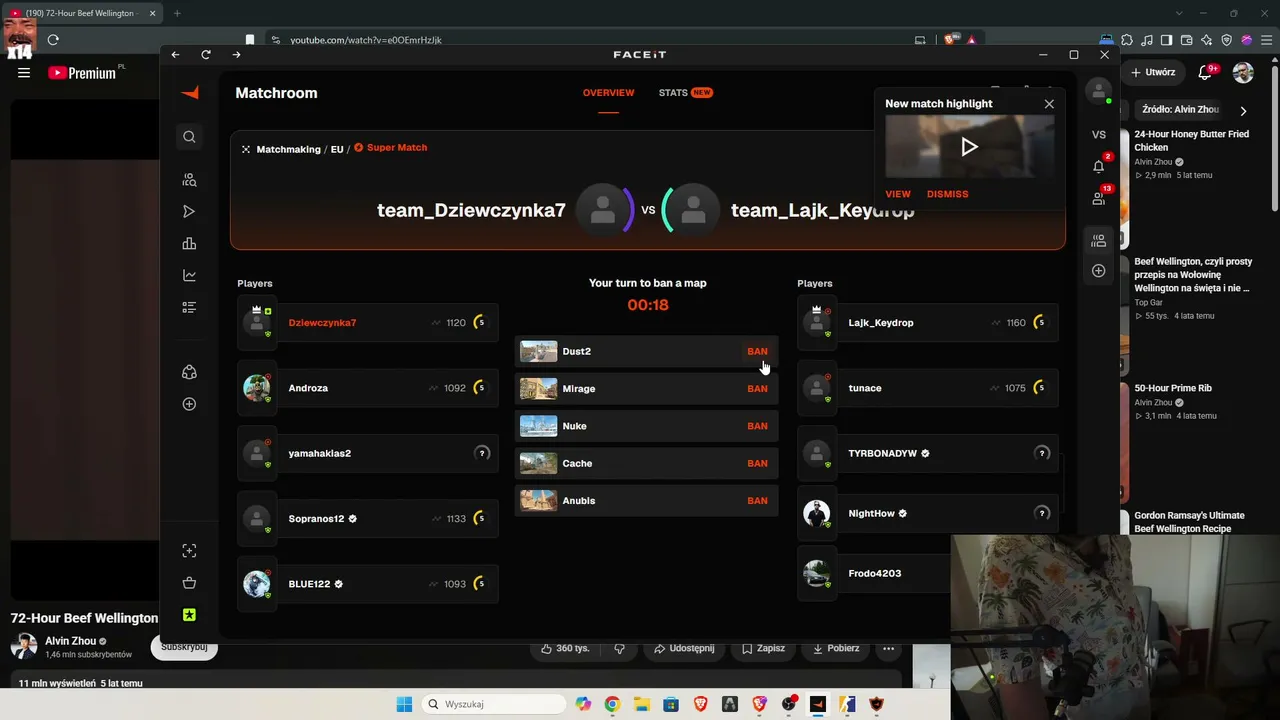
Task: Click the Pobierz download button
Action: (835, 648)
